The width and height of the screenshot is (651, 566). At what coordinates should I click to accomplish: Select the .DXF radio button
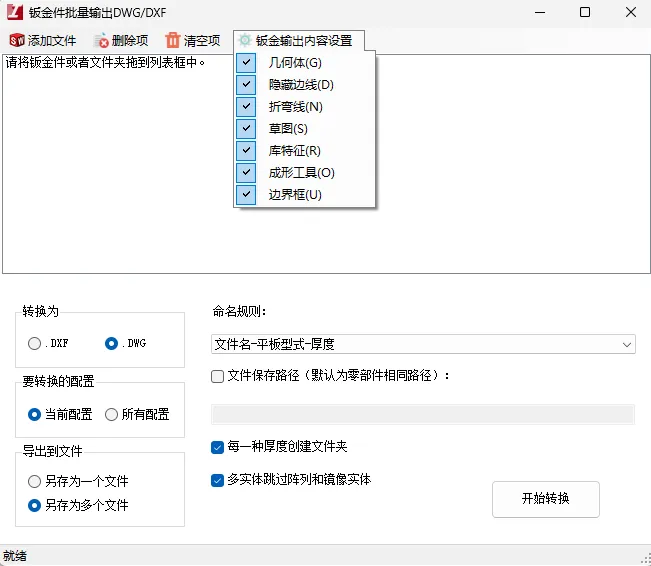pos(34,343)
